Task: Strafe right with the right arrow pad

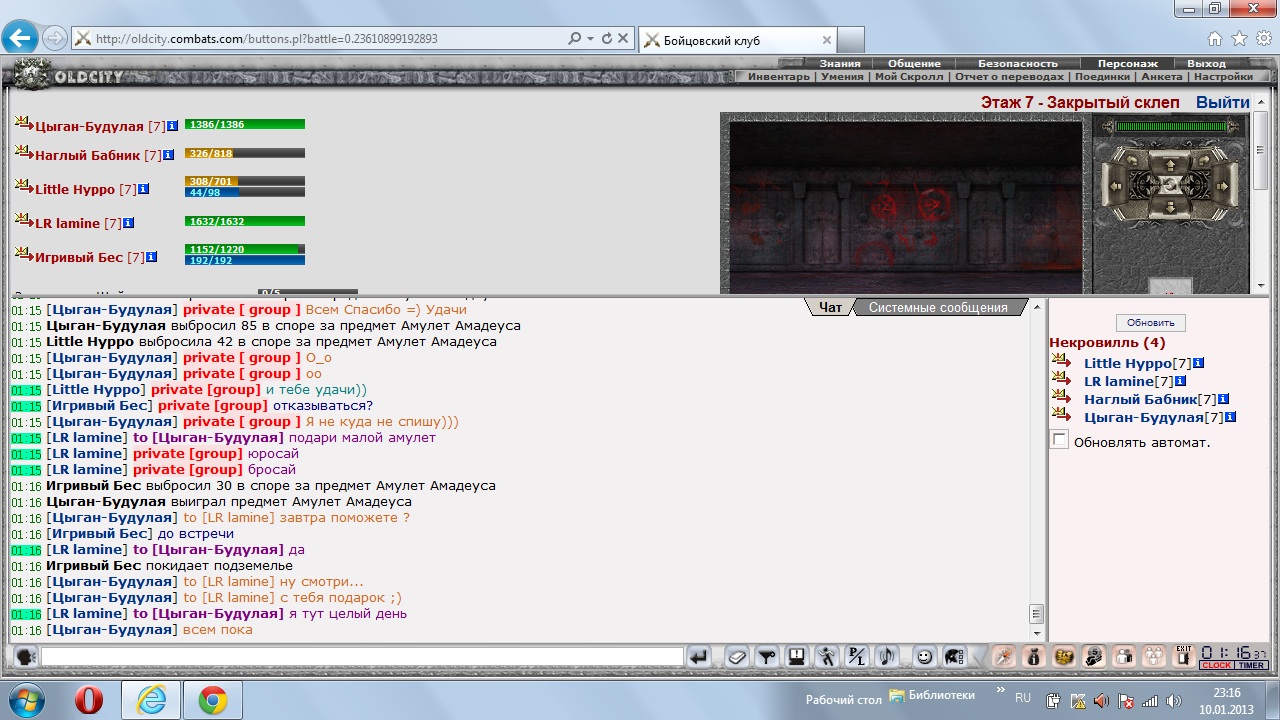Action: (x=1223, y=186)
